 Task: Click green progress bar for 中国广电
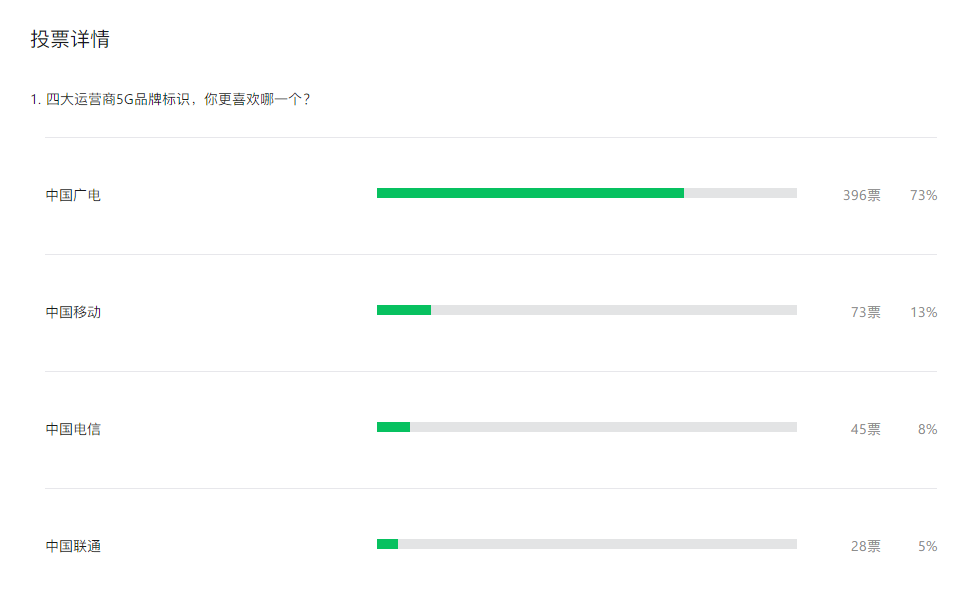530,193
